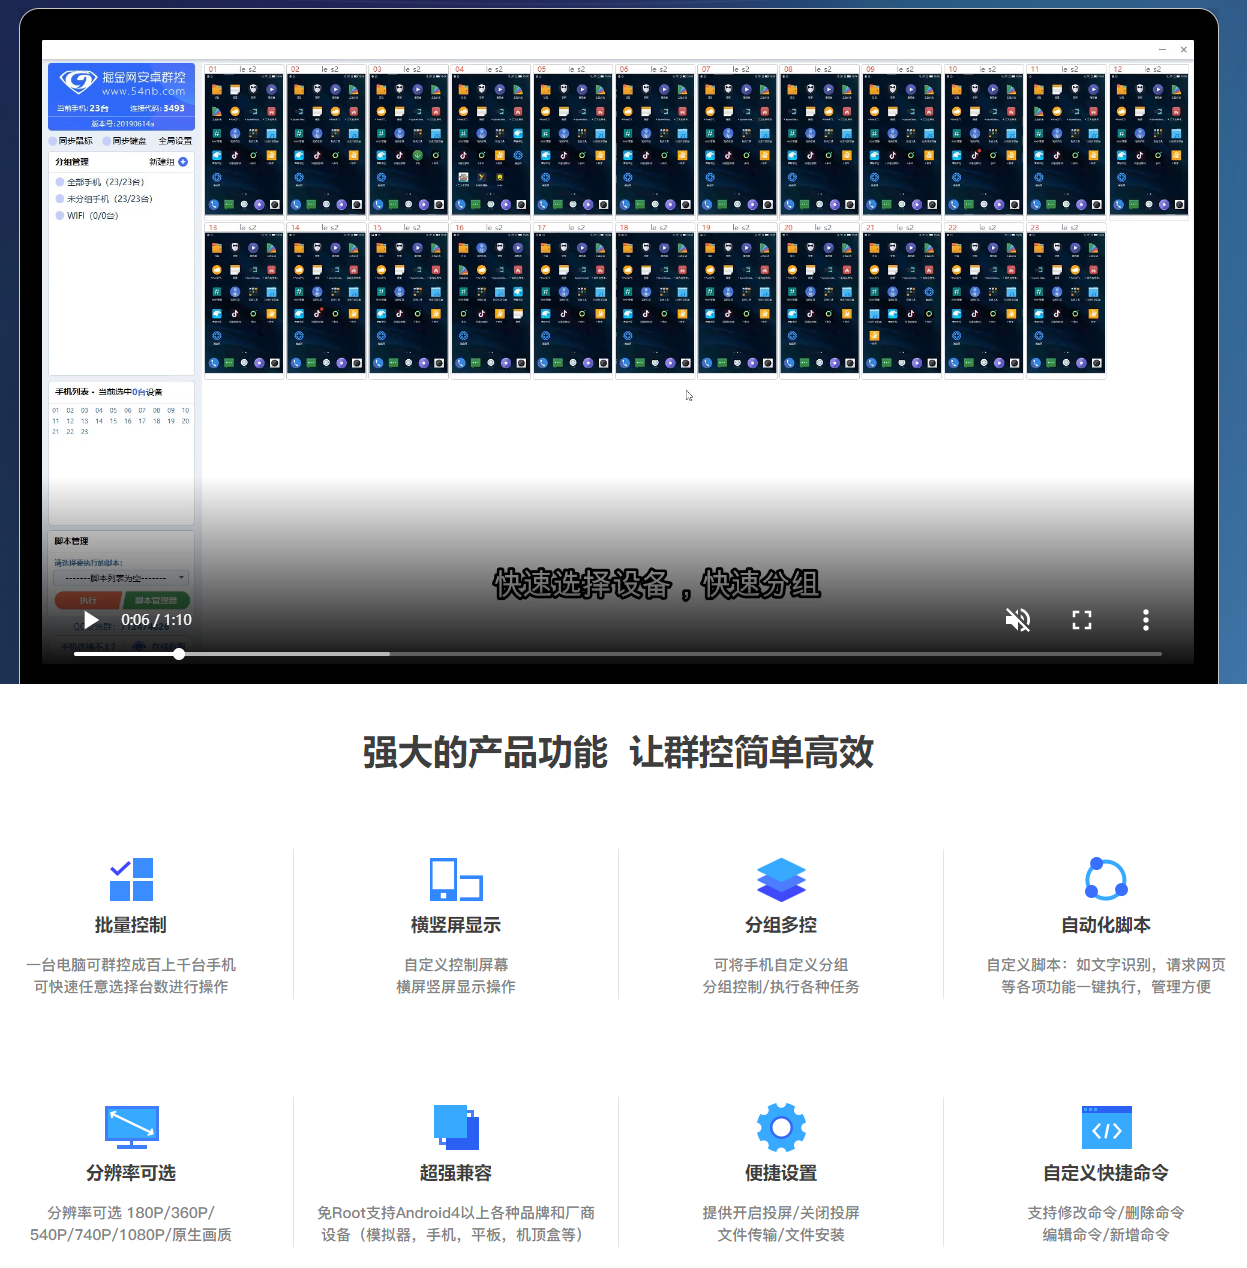Click the 0:06 / 1:10 time display

[156, 620]
